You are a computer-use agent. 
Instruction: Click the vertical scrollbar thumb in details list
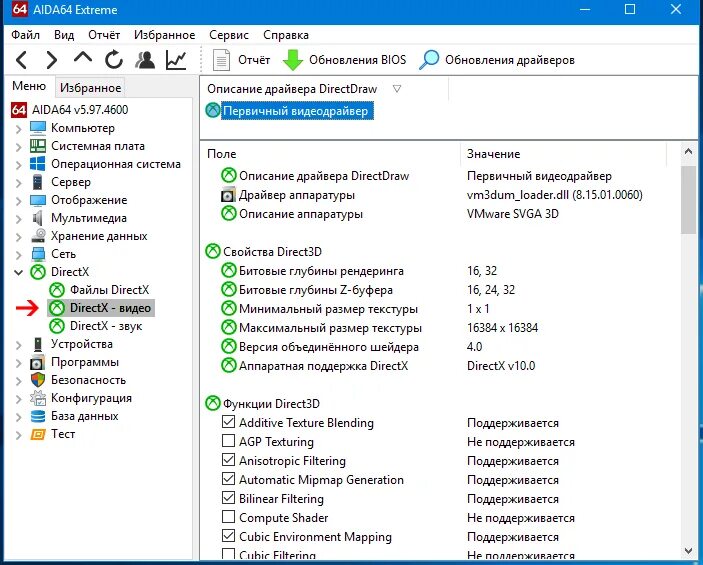tap(688, 200)
